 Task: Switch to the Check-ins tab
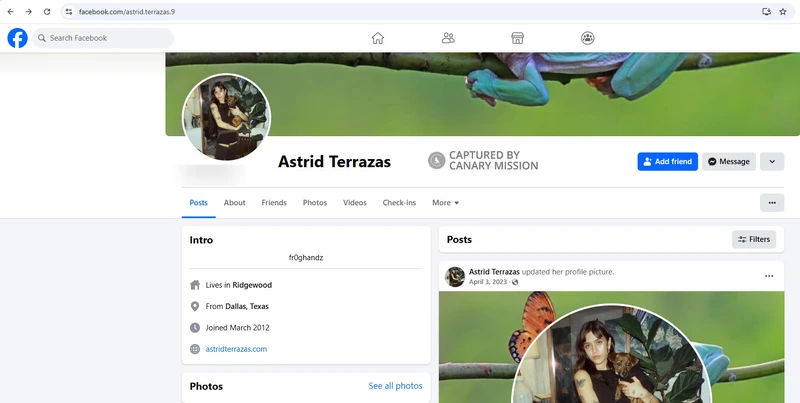399,203
